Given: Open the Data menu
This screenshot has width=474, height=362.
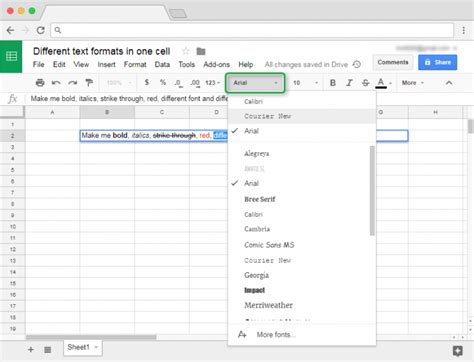Looking at the screenshot, I should point(162,64).
